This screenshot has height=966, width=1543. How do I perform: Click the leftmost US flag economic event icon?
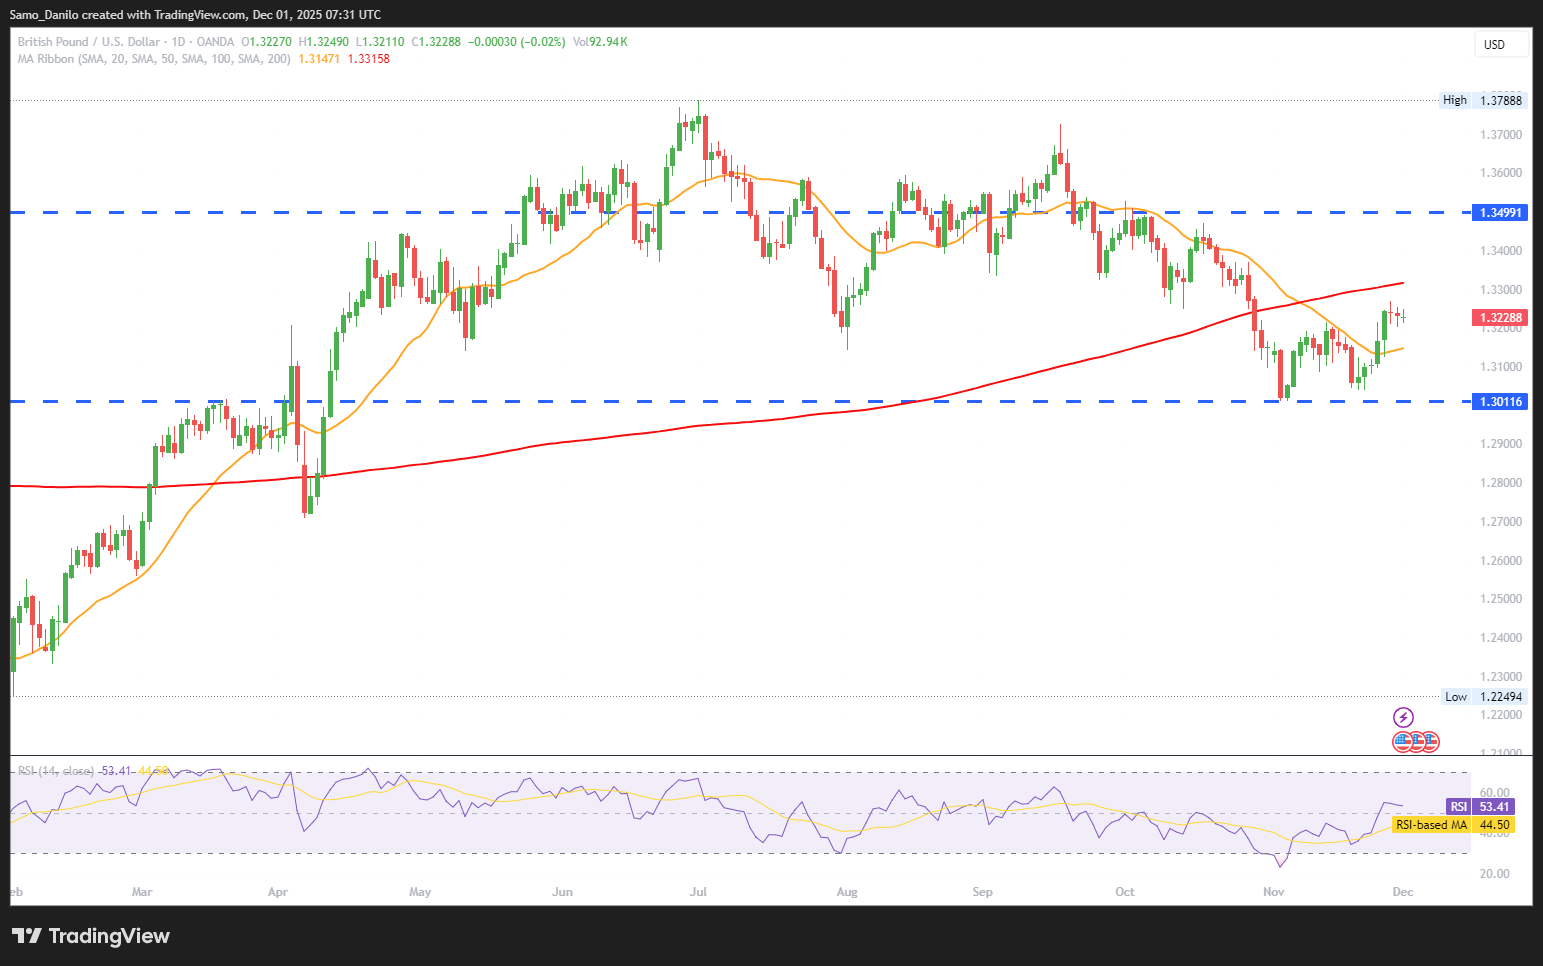(x=1403, y=741)
